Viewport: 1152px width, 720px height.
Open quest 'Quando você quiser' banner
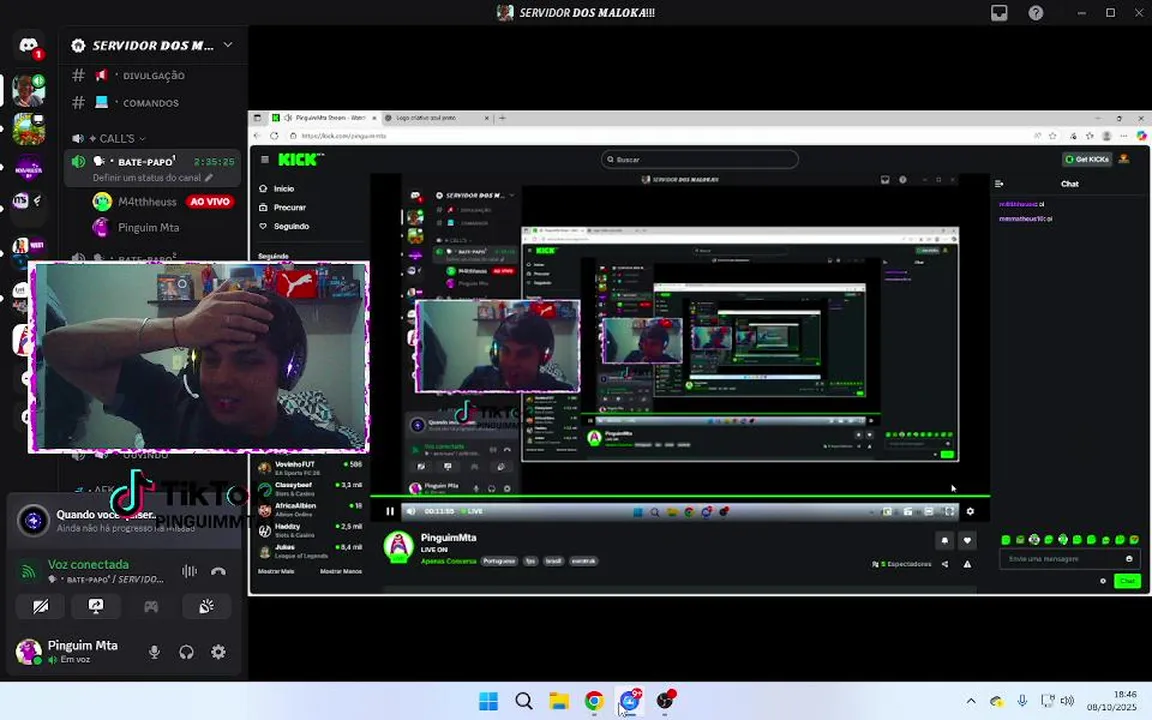tap(125, 520)
